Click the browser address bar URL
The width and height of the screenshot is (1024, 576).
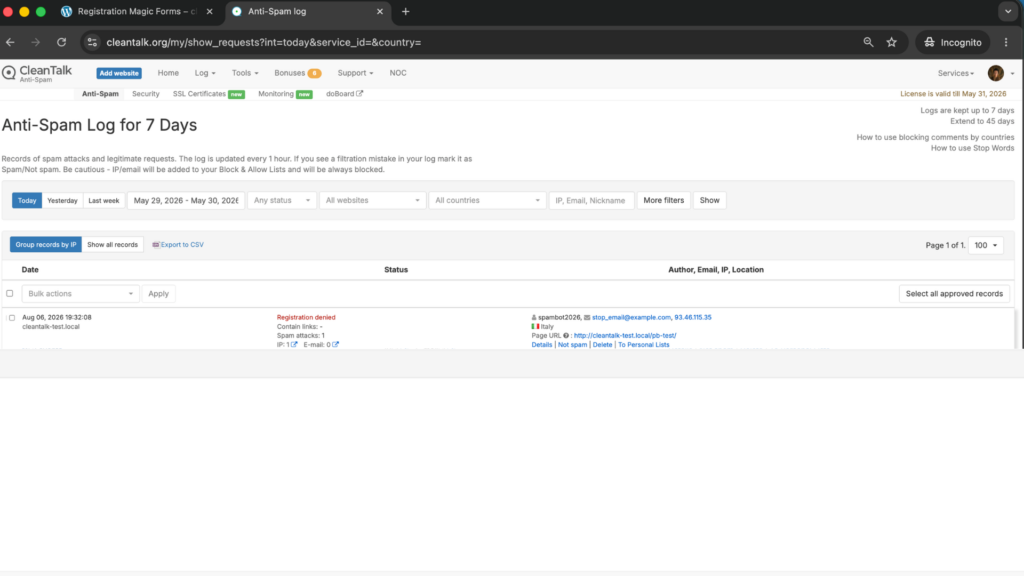264,42
